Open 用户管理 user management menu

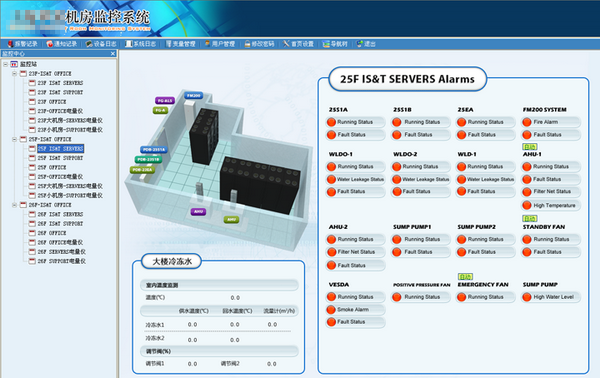pos(220,44)
